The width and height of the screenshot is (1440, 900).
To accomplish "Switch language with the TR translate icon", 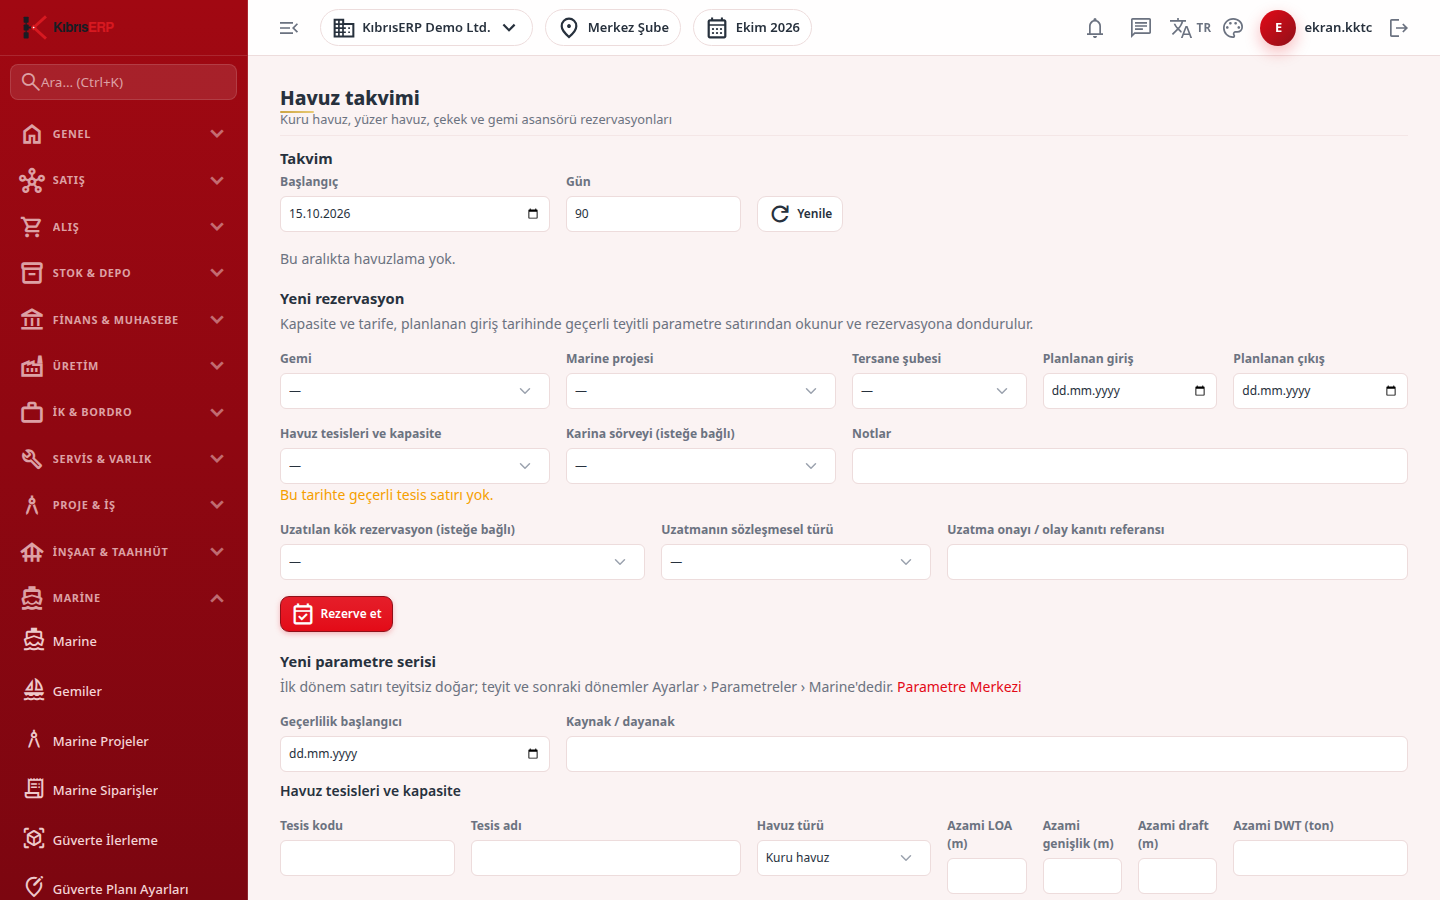I will click(1190, 28).
